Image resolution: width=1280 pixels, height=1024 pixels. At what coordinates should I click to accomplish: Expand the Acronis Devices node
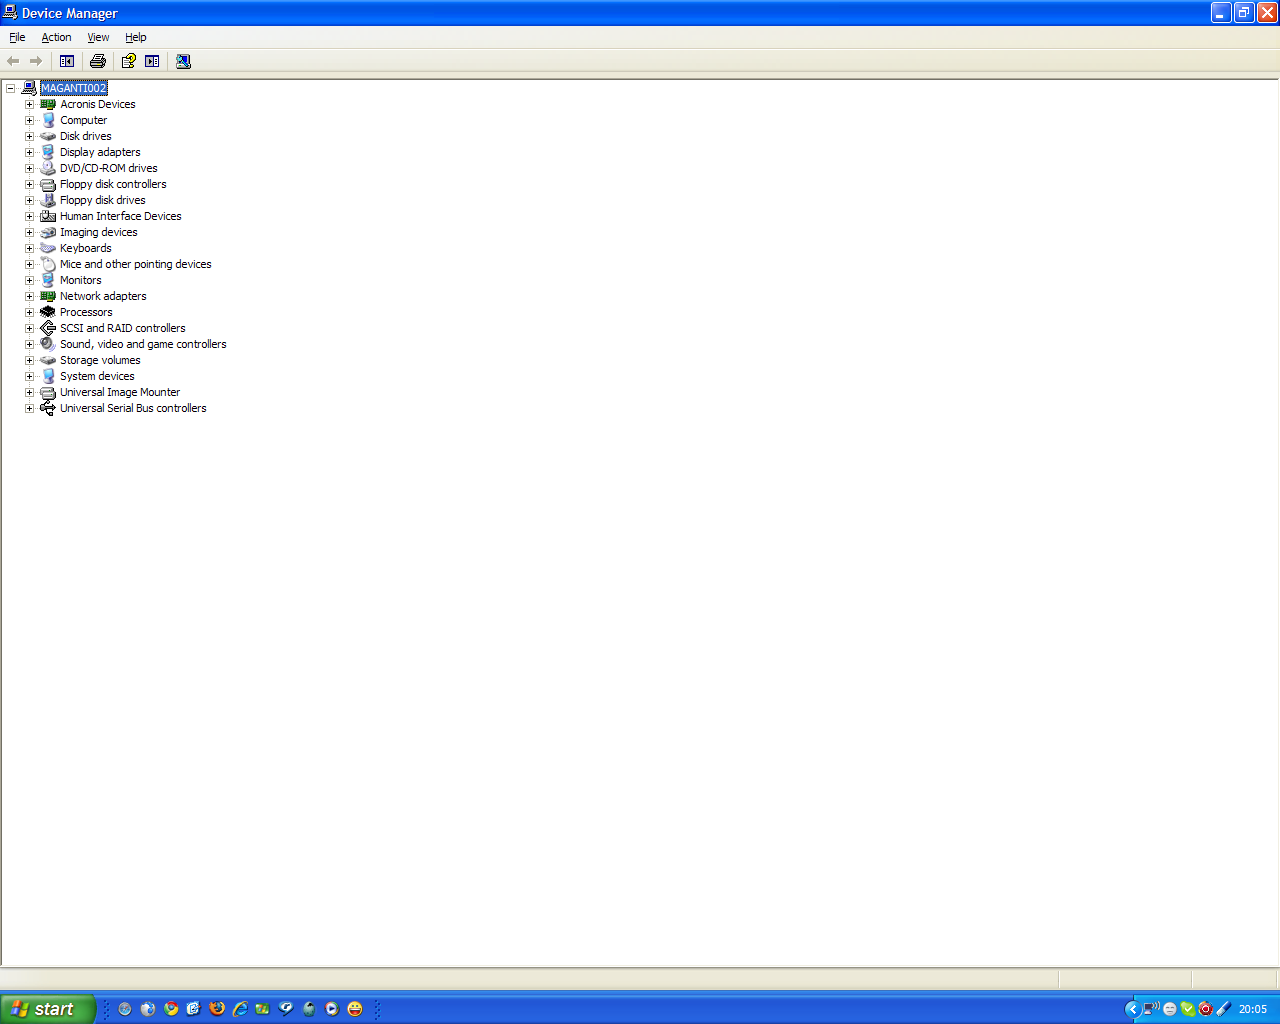pyautogui.click(x=29, y=104)
